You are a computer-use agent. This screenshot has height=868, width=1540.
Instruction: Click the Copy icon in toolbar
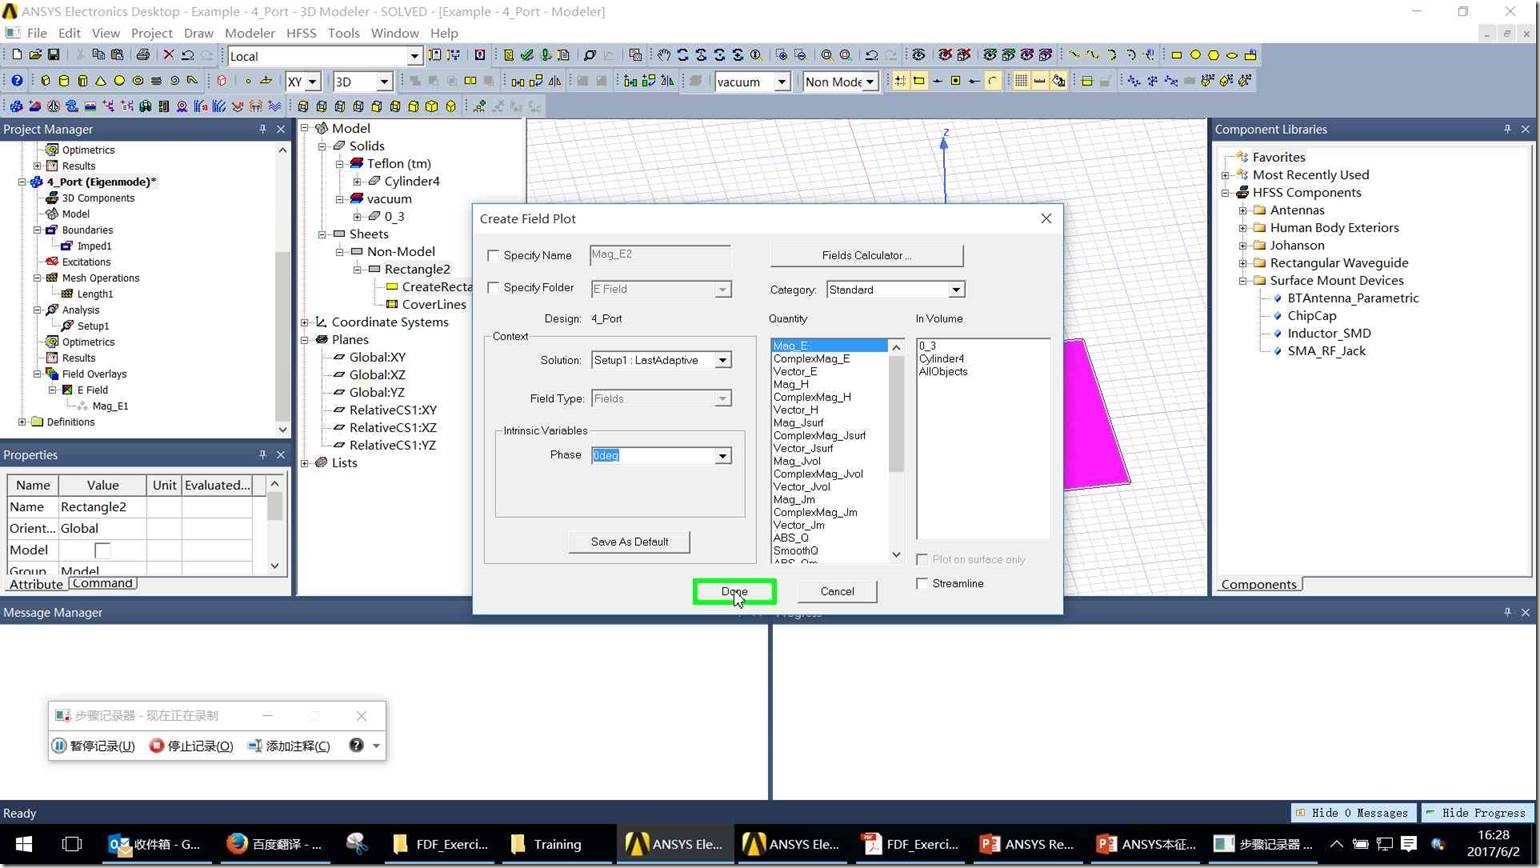(x=98, y=55)
